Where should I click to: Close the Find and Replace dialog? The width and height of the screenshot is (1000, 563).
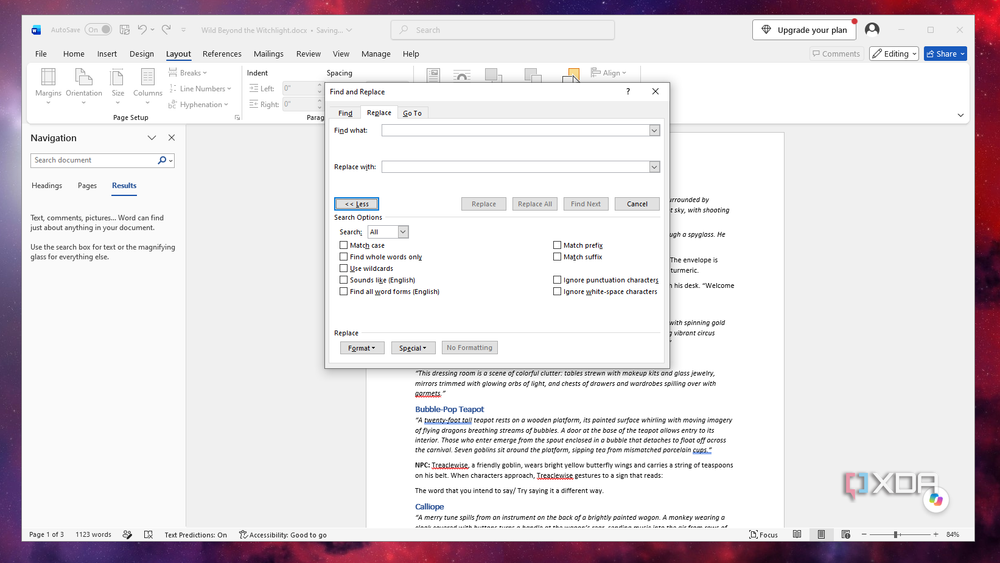655,91
